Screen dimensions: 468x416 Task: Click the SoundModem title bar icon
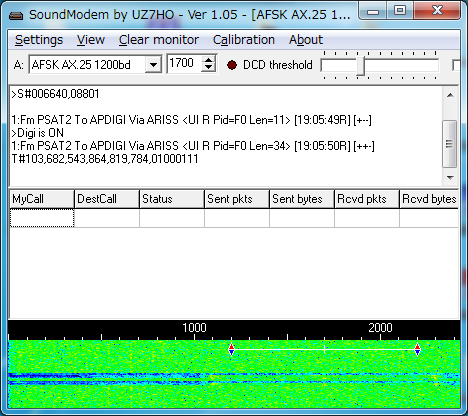pyautogui.click(x=16, y=15)
